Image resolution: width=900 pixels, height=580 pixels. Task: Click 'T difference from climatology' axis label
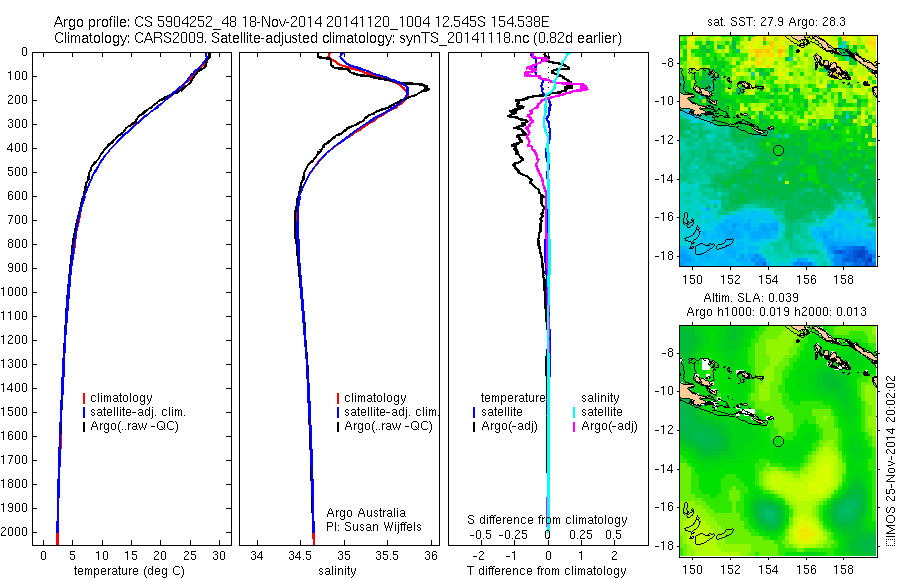point(546,570)
